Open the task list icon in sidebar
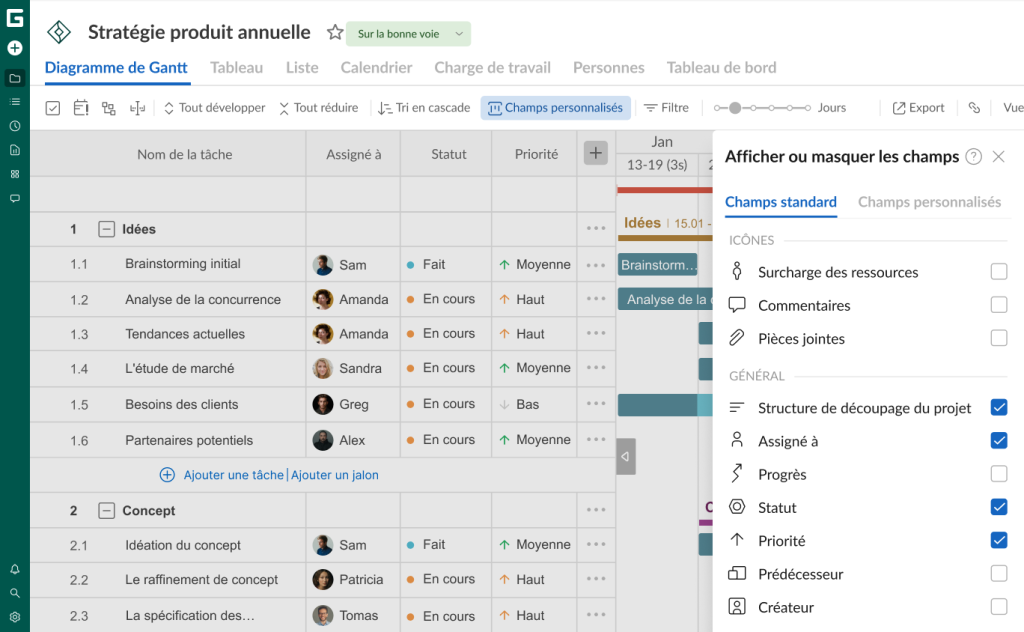 tap(14, 102)
